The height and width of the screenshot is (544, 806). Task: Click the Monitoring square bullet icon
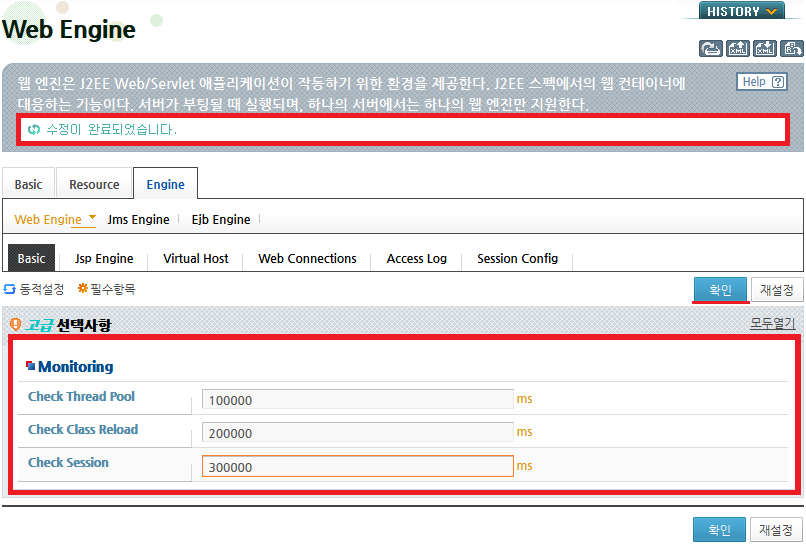(x=30, y=366)
